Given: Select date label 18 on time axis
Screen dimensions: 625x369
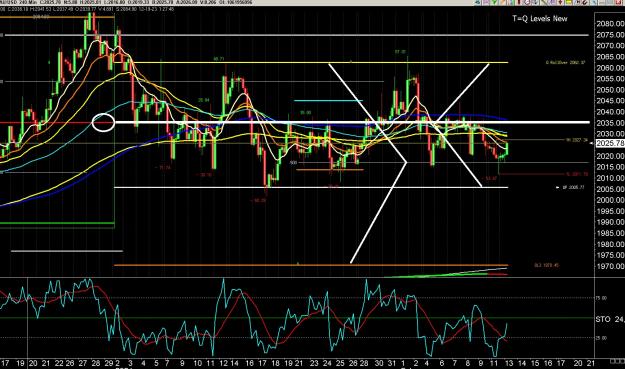Looking at the screenshot, I should 275,363.
